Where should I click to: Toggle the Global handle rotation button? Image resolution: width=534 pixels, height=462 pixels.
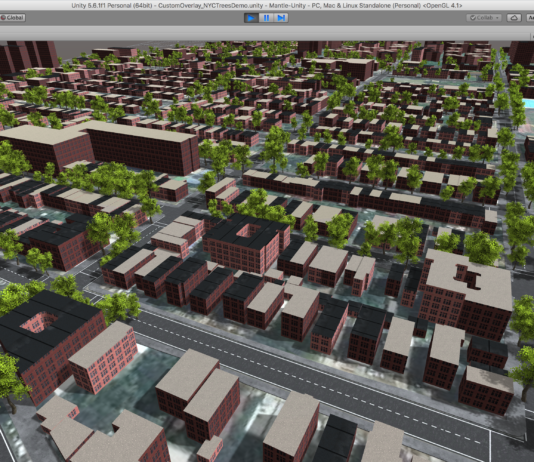(x=13, y=17)
